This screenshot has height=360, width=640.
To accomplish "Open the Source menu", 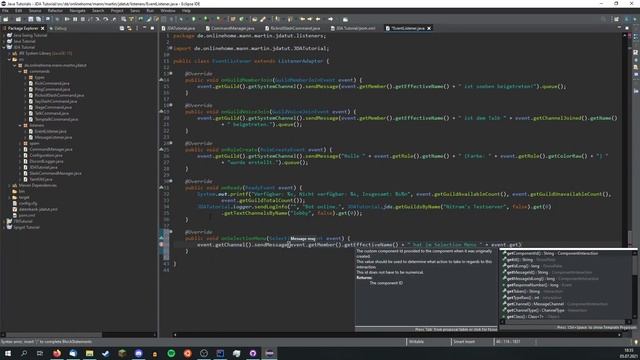I will [x=35, y=11].
